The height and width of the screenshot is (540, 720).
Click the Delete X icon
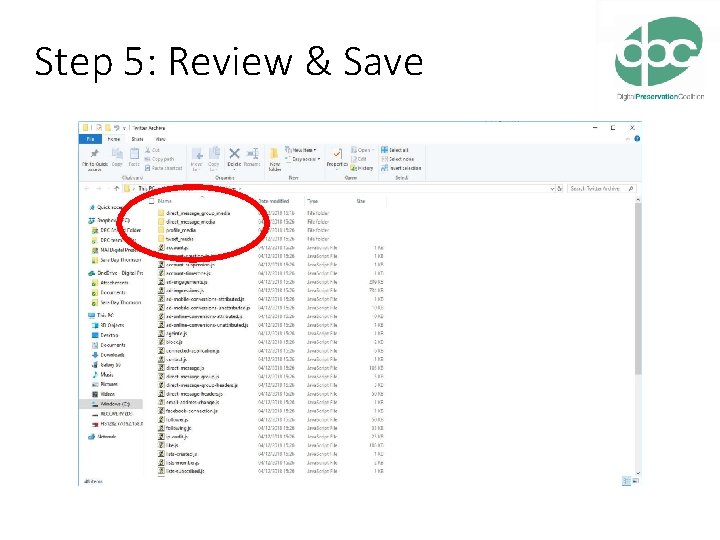[234, 153]
